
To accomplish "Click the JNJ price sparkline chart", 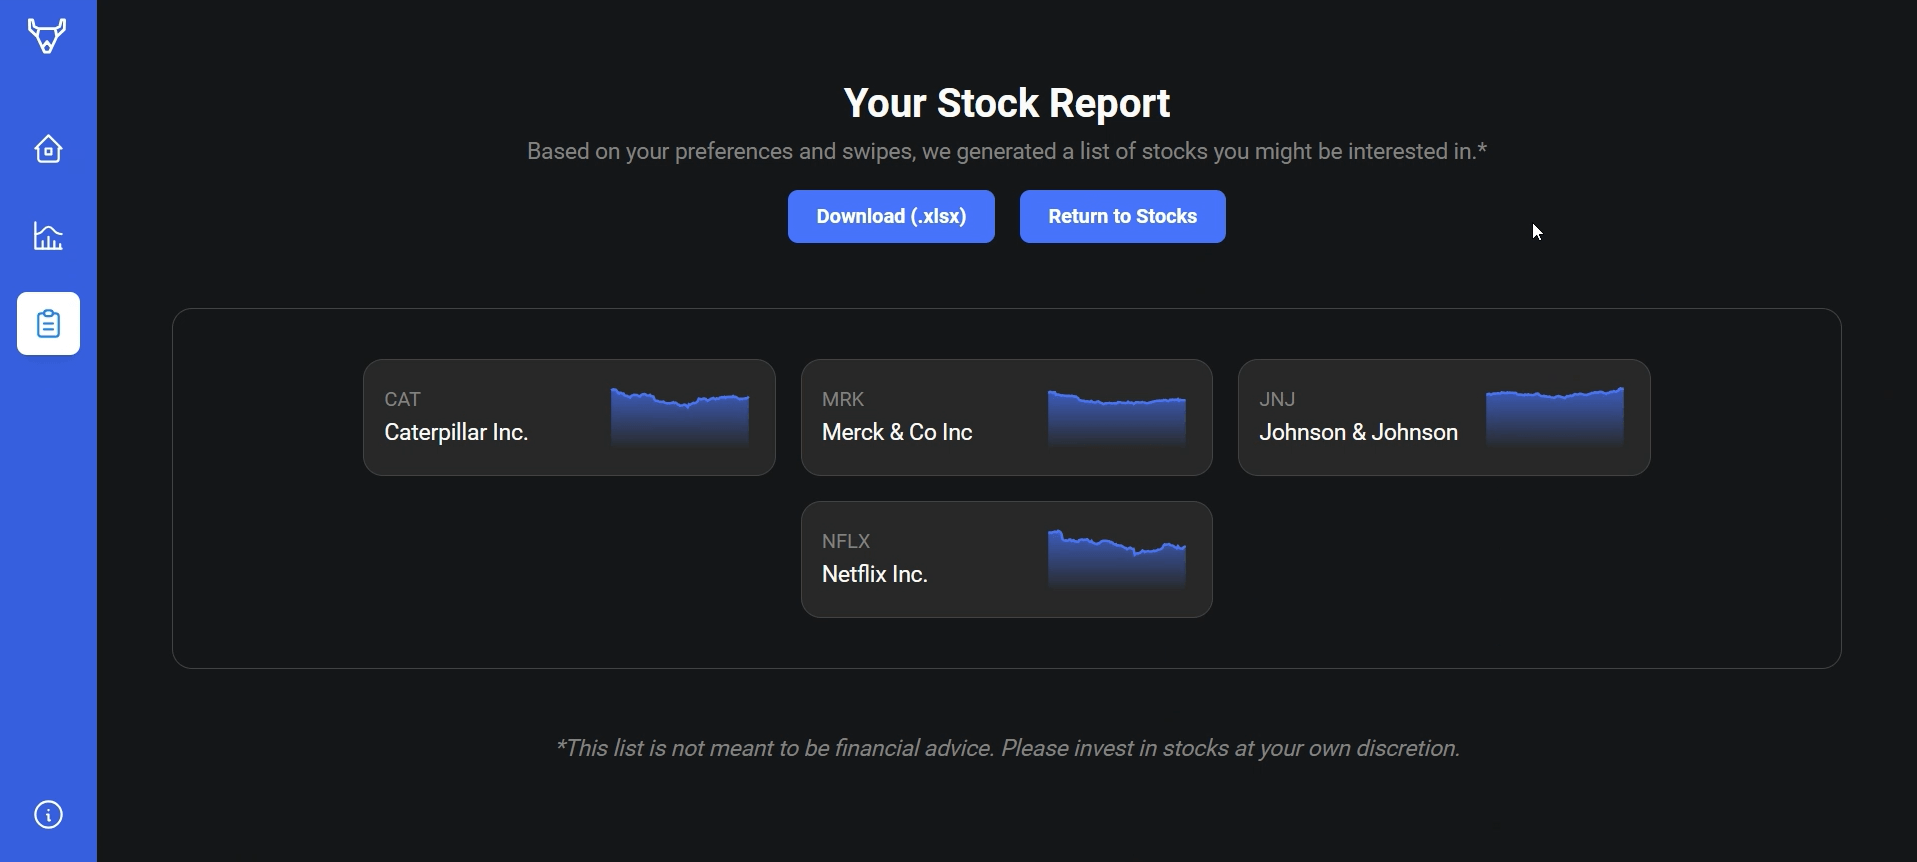I will pos(1555,417).
